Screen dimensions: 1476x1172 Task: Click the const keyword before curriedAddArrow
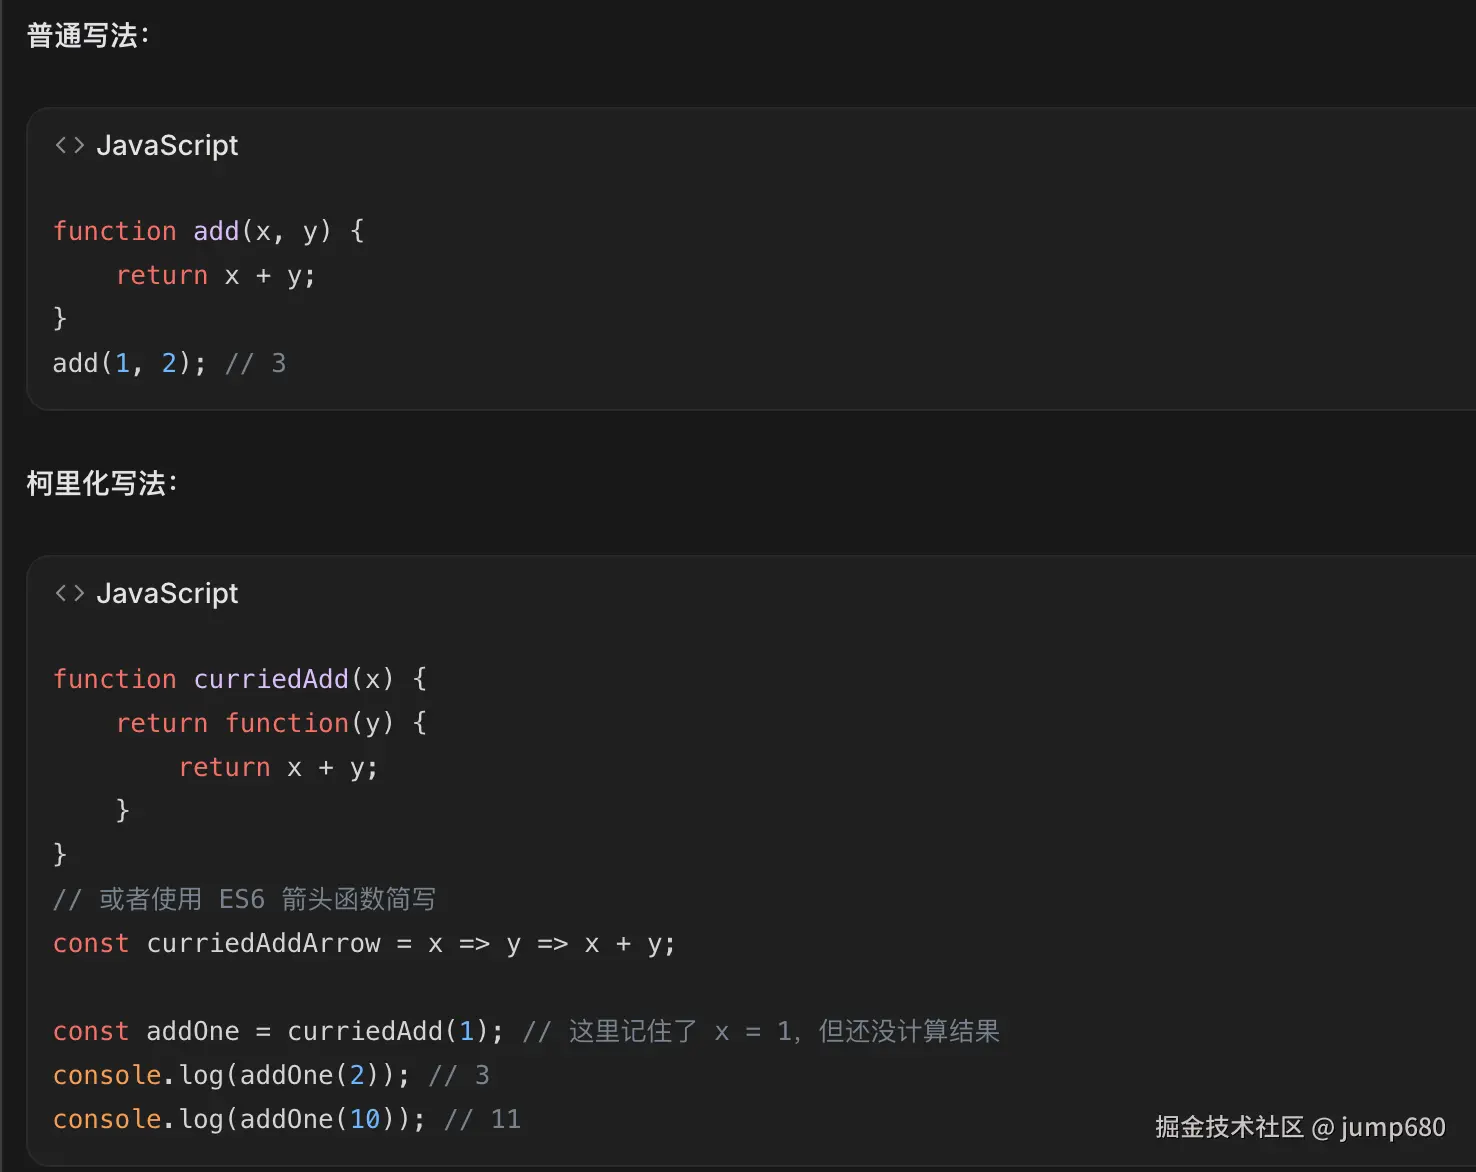[x=91, y=943]
